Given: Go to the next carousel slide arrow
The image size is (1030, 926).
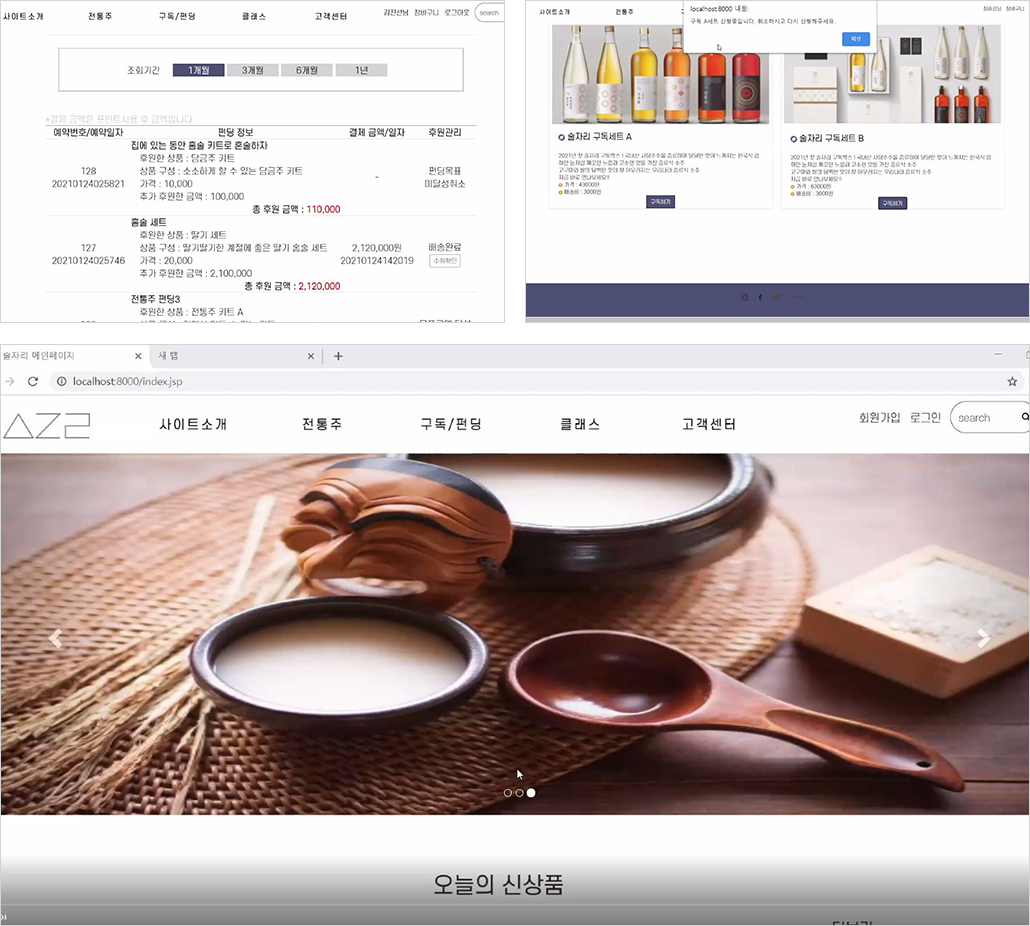Looking at the screenshot, I should click(x=983, y=638).
